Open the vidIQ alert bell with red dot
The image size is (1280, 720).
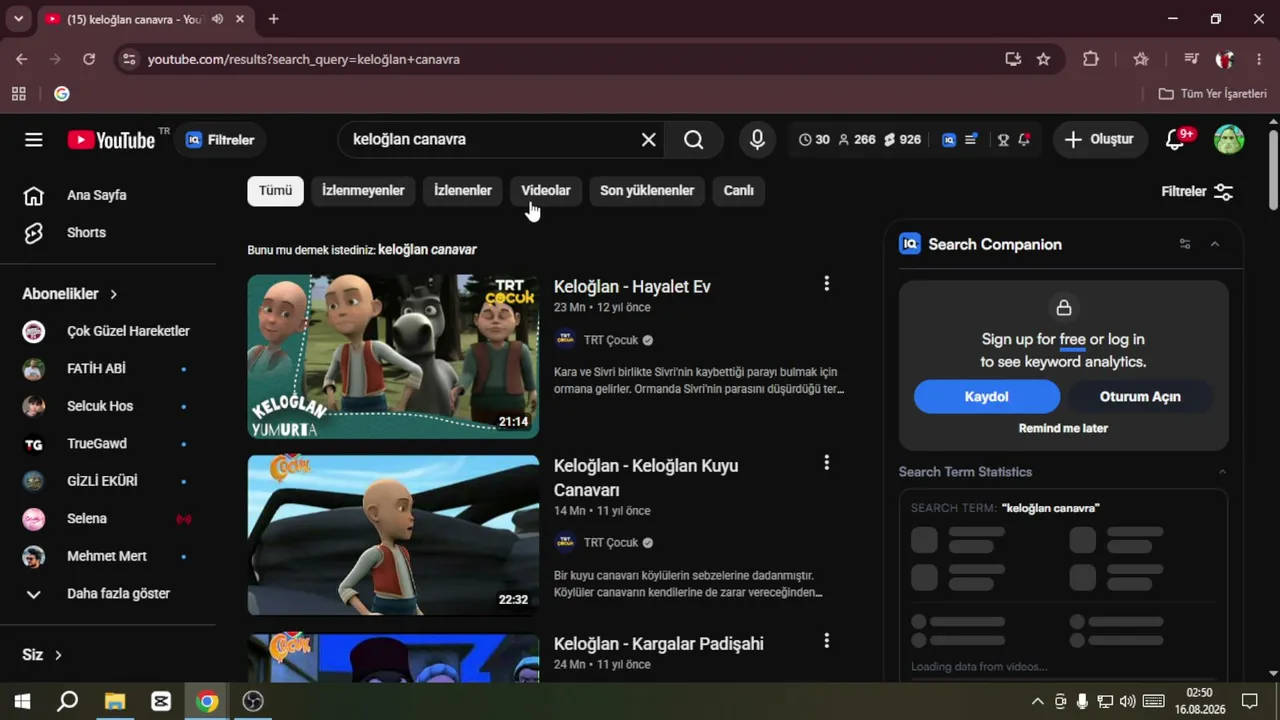[1024, 140]
